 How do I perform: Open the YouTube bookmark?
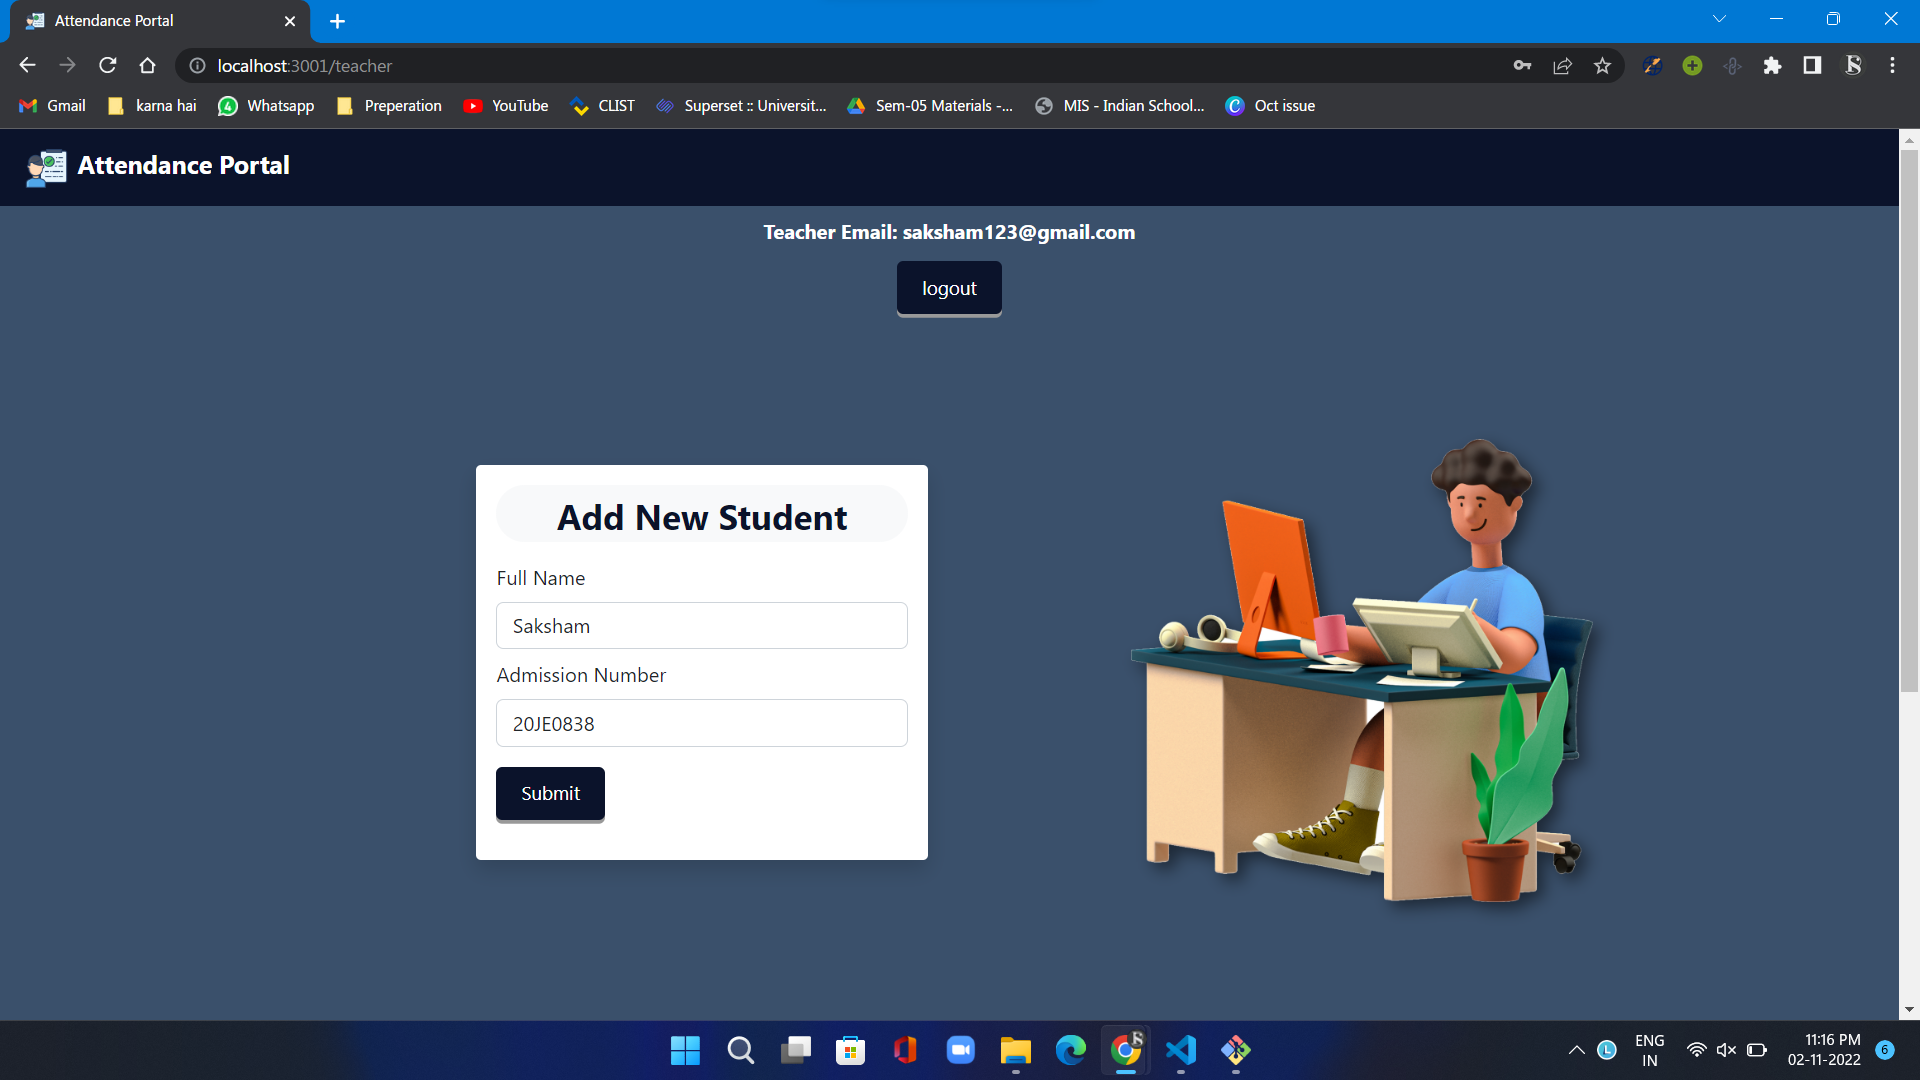point(506,106)
